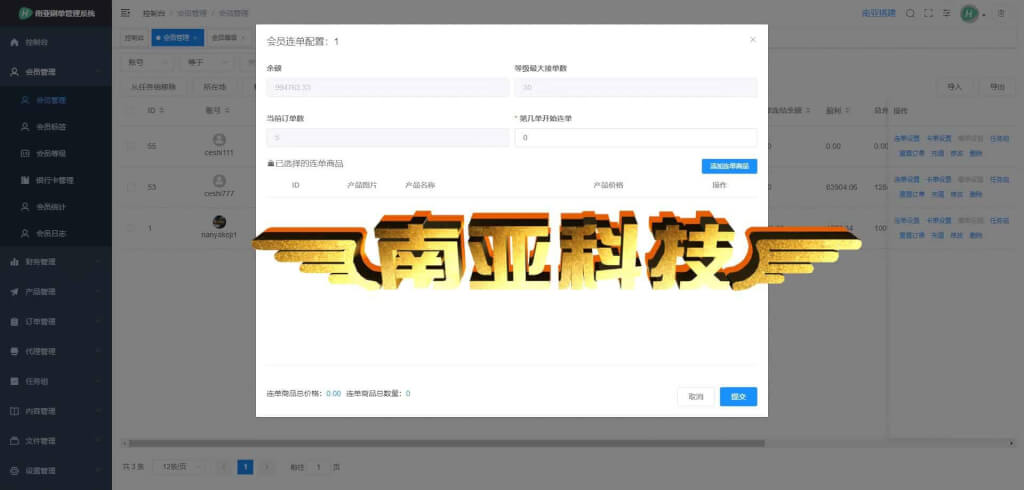Check the row with ID 53
The image size is (1024, 490).
(x=131, y=188)
